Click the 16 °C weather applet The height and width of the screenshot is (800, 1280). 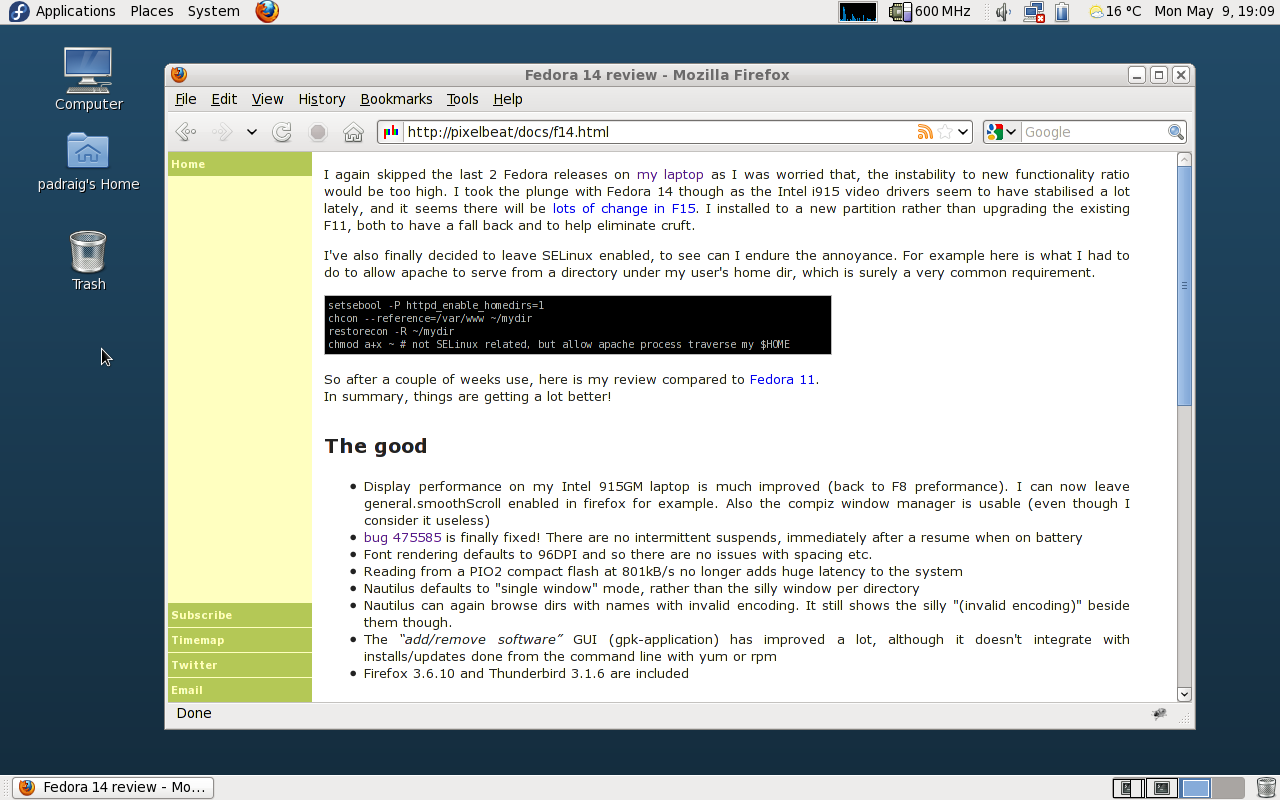[1115, 11]
